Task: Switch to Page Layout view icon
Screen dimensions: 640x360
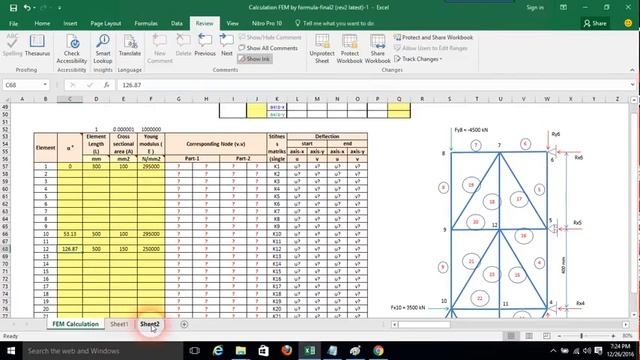Action: (x=529, y=336)
